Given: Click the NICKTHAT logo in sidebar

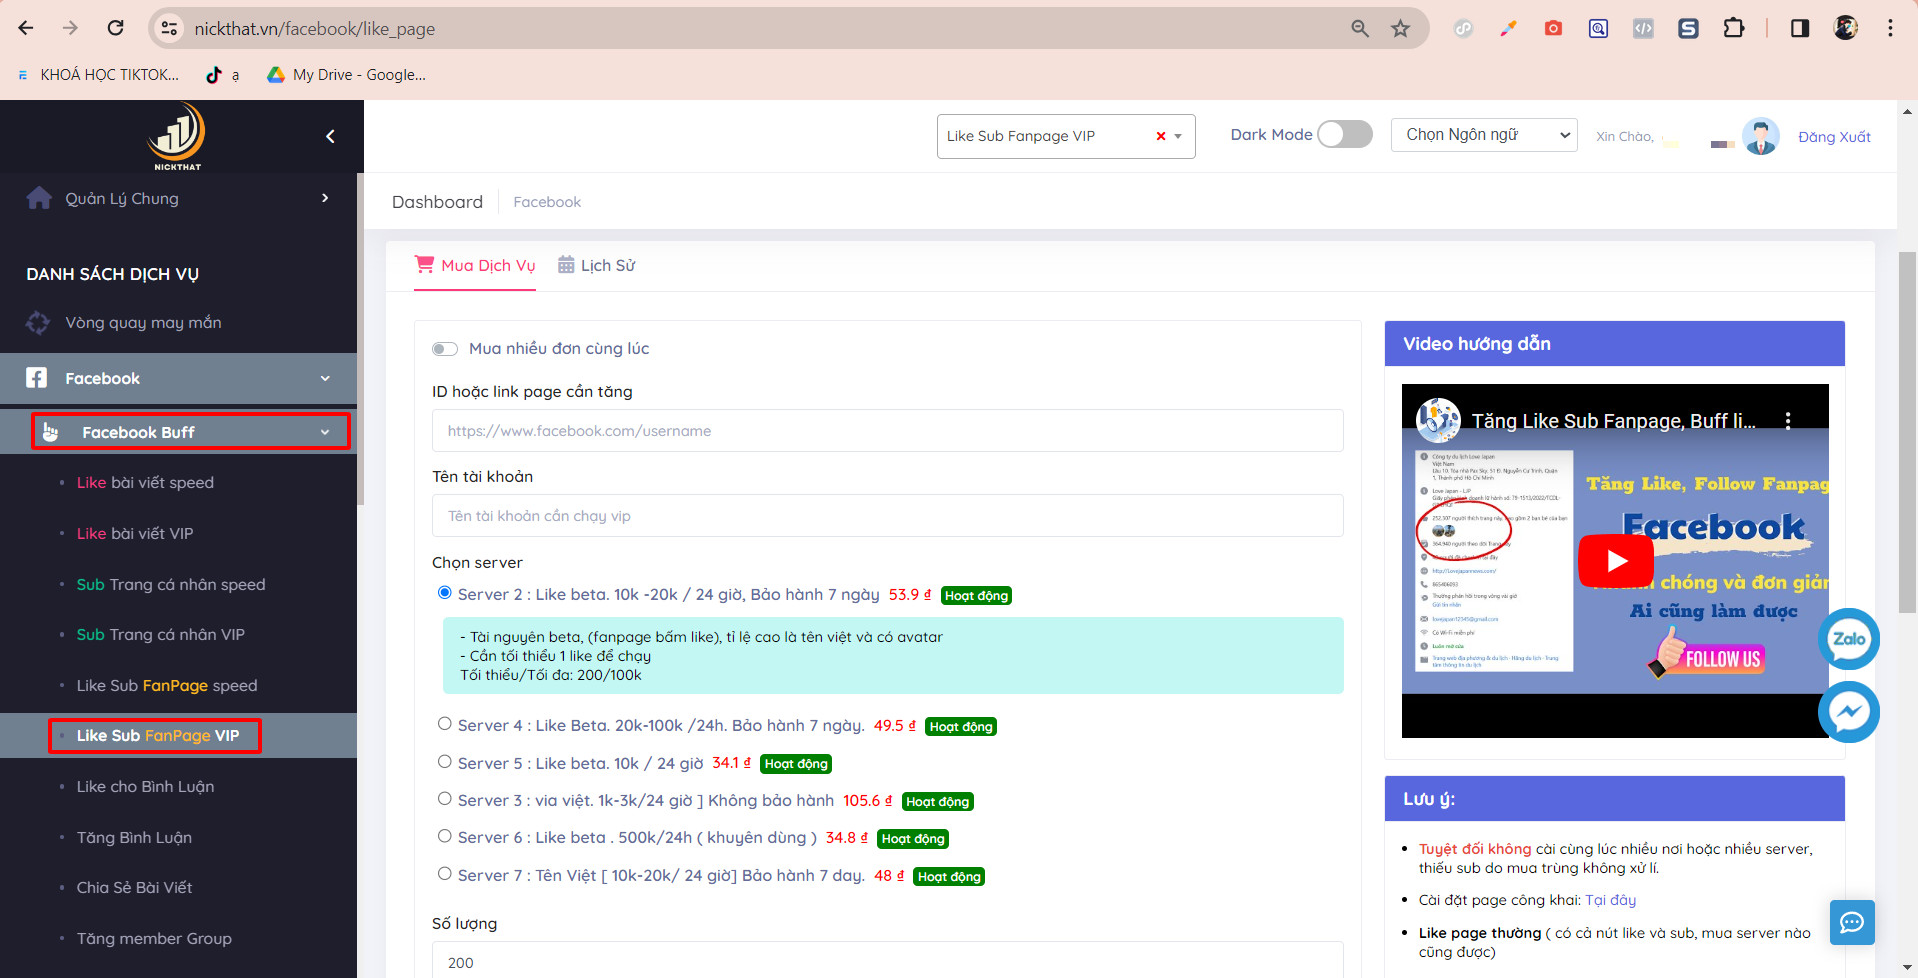Looking at the screenshot, I should click(177, 136).
